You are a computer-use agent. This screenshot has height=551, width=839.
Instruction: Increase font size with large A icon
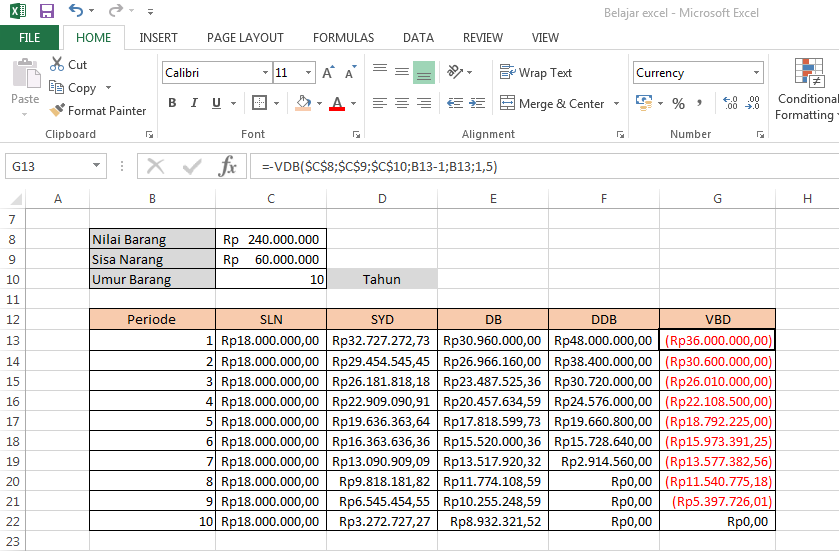328,72
